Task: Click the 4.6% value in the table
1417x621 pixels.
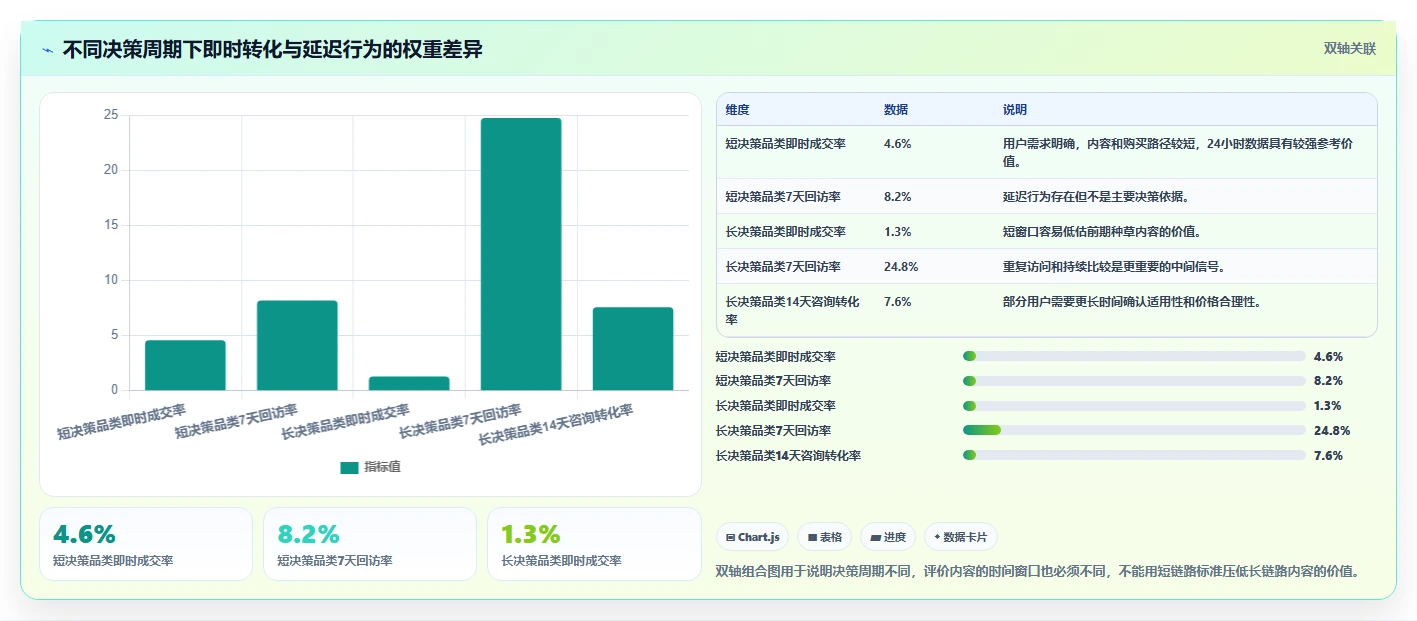Action: (897, 144)
